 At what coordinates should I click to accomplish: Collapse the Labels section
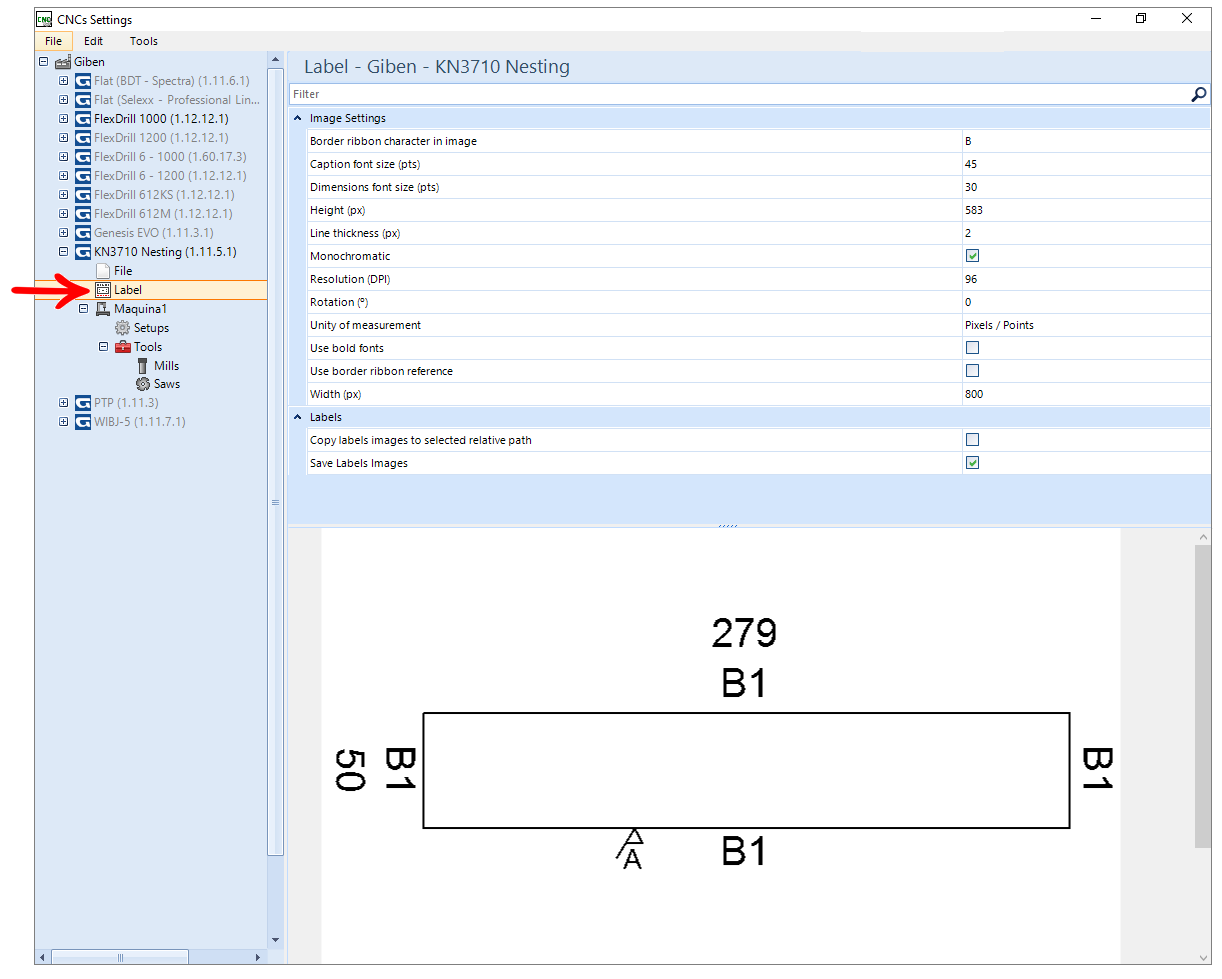pos(297,417)
